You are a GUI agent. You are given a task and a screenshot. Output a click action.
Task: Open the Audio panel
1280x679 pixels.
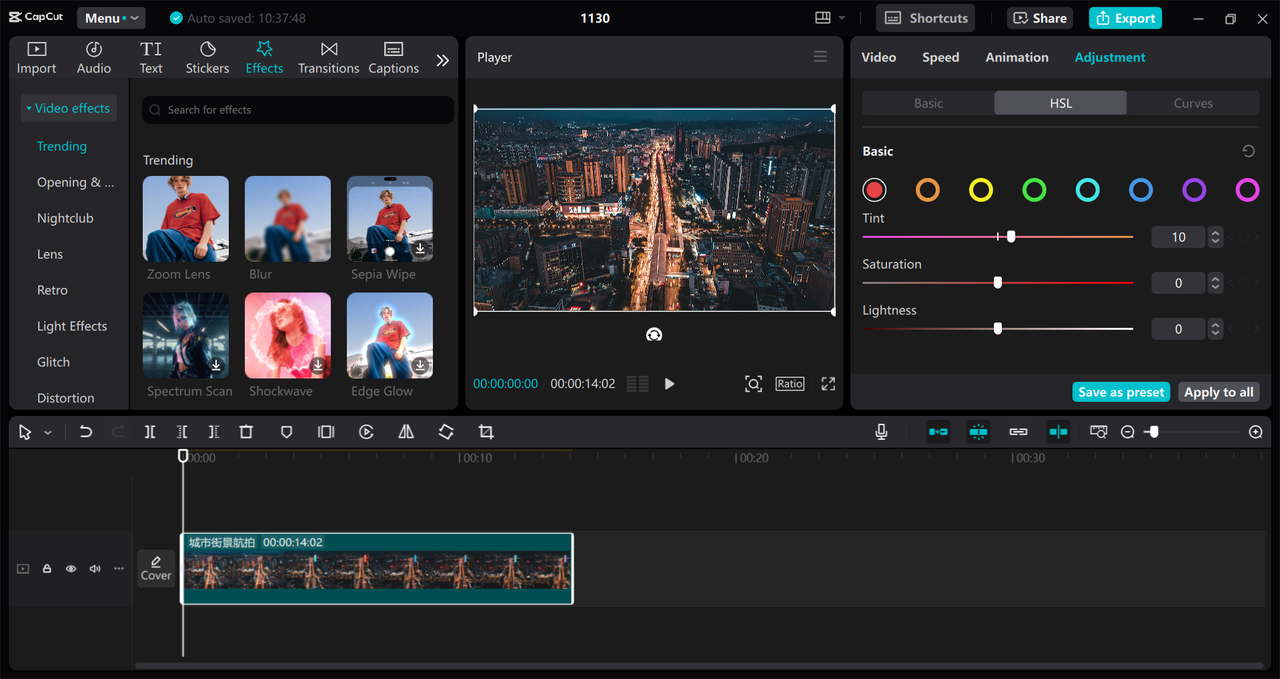pos(94,58)
